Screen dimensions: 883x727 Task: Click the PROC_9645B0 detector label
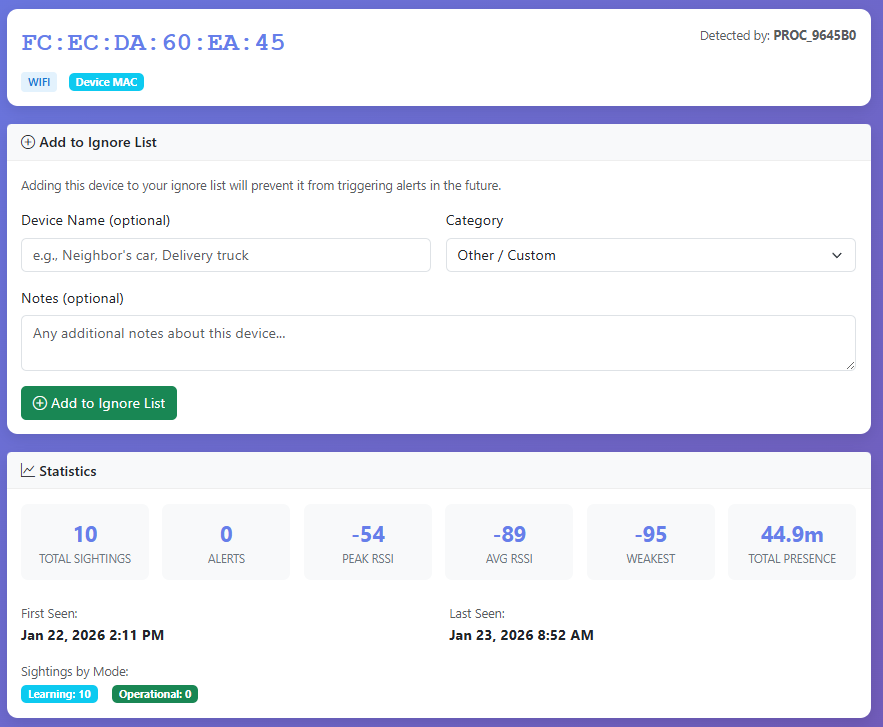click(814, 35)
